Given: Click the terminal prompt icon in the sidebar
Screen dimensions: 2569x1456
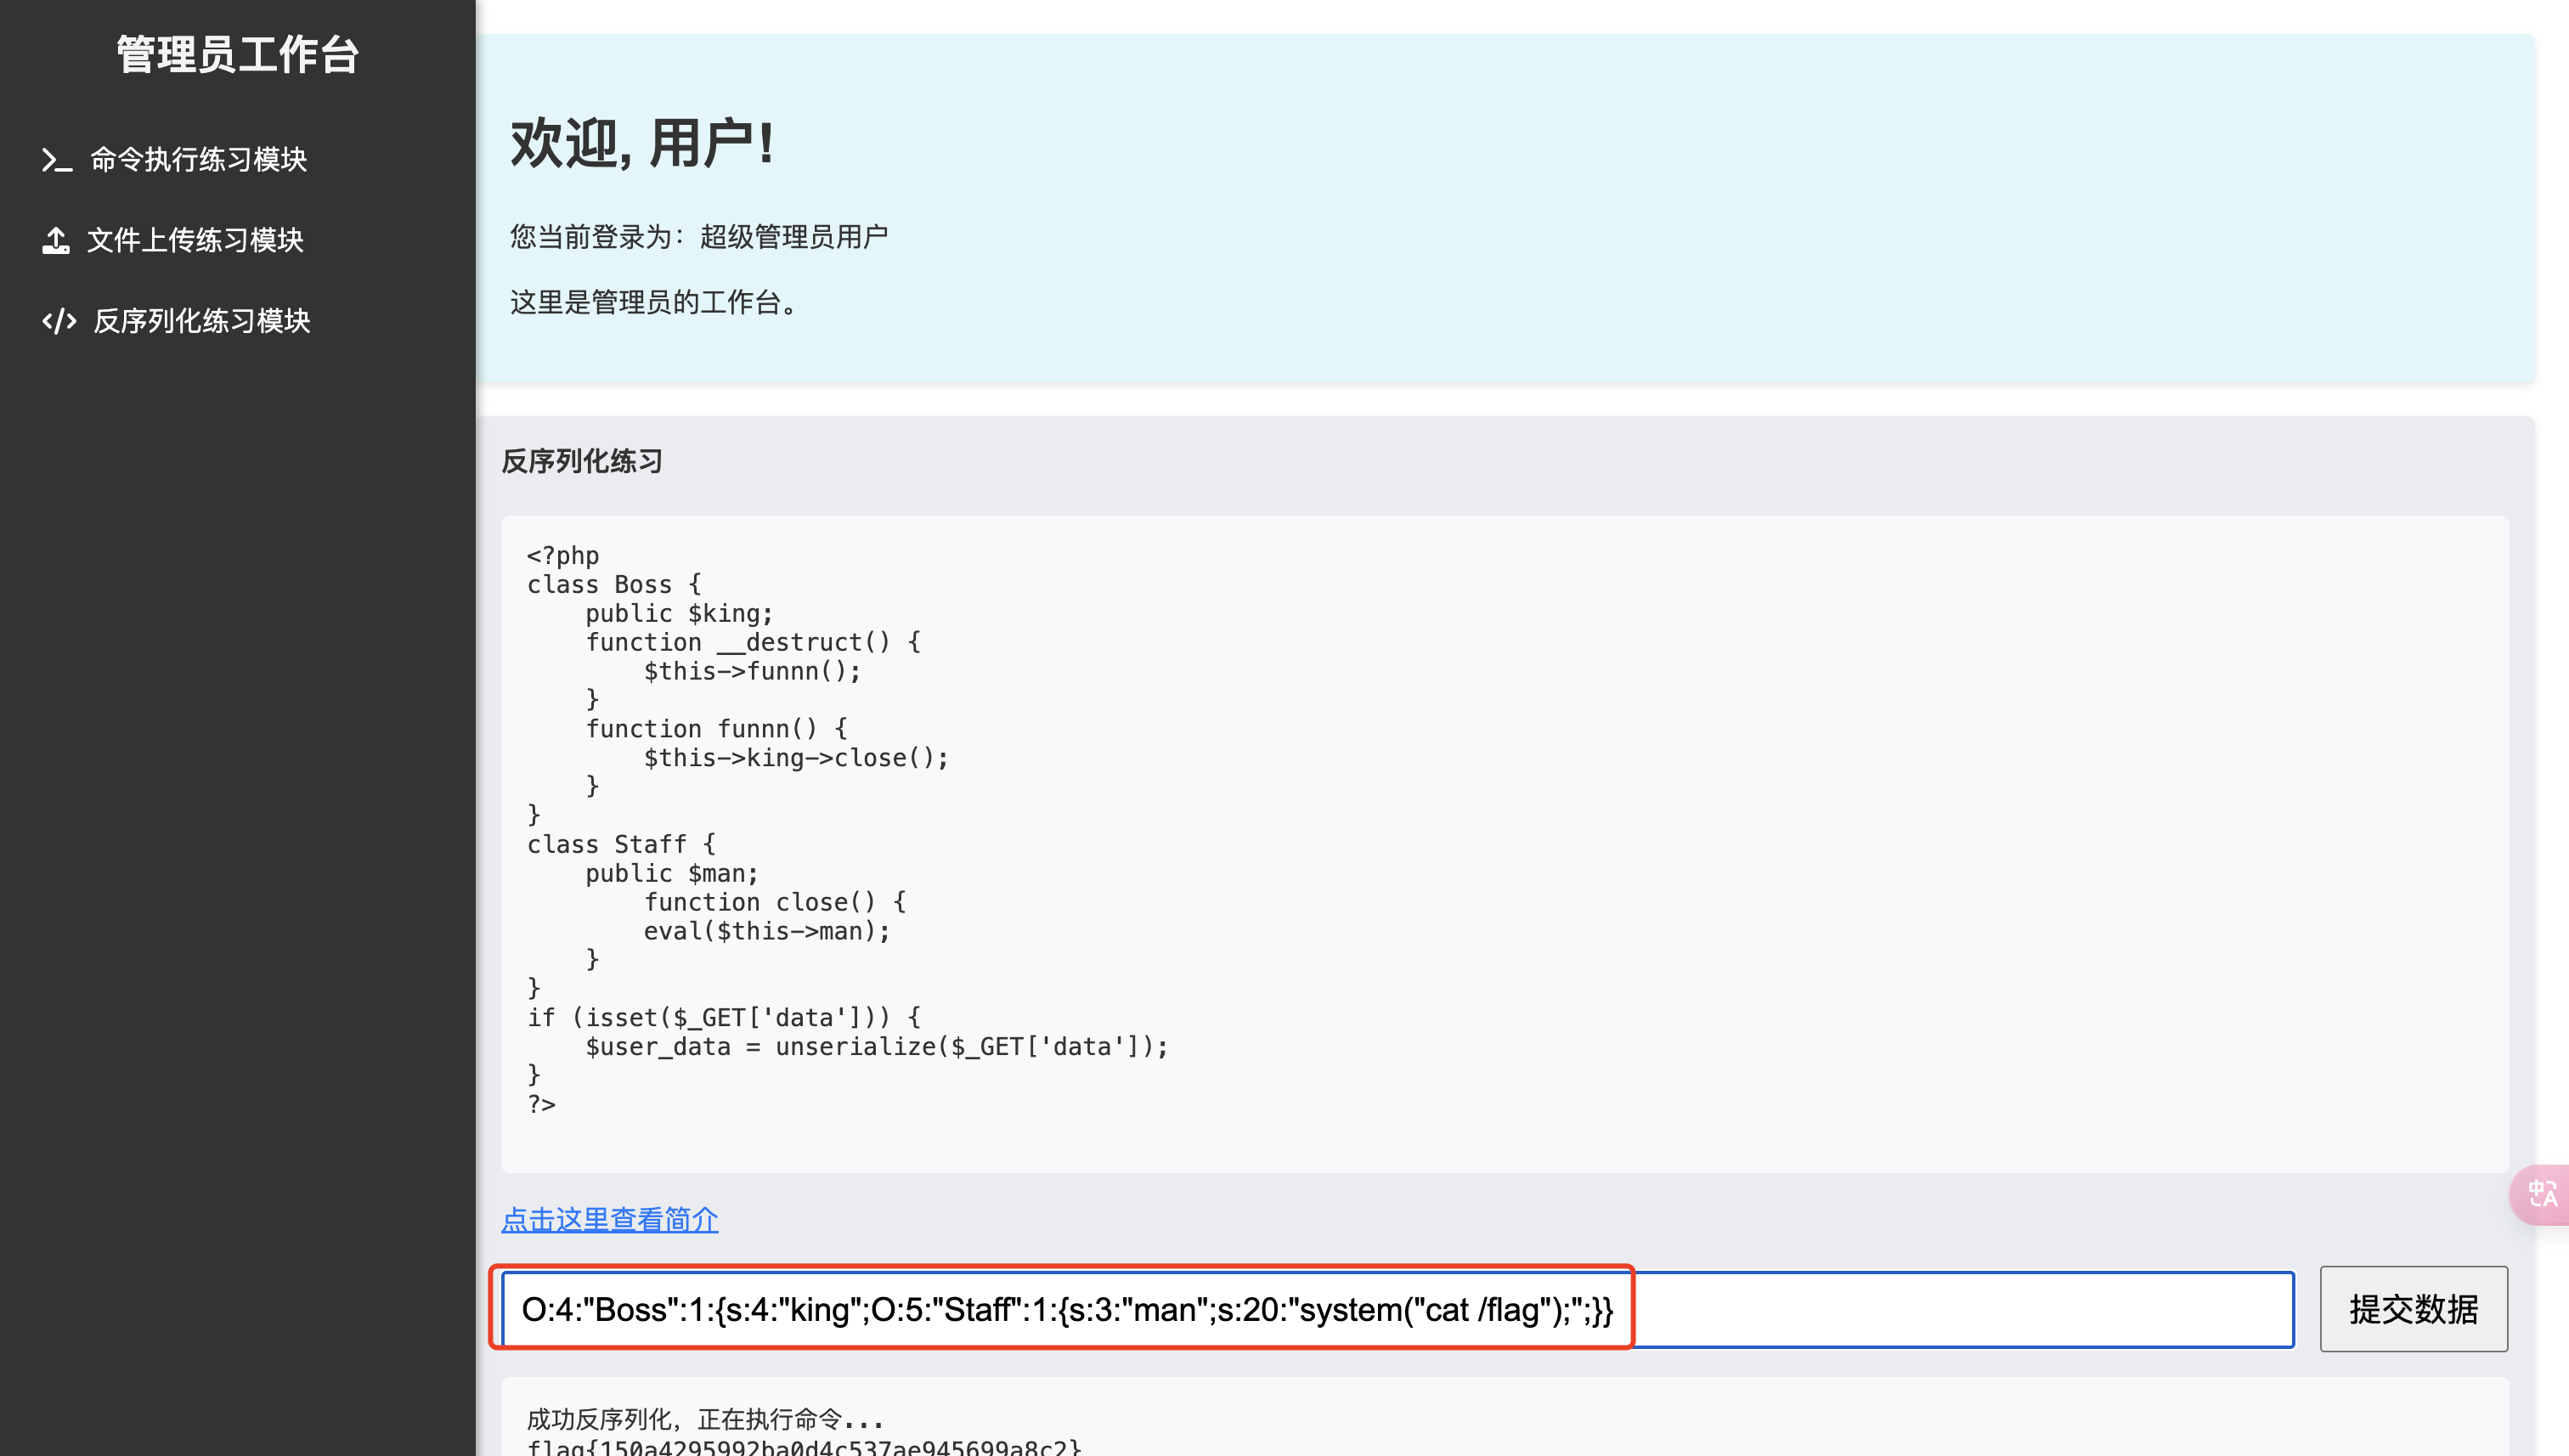Looking at the screenshot, I should [56, 160].
